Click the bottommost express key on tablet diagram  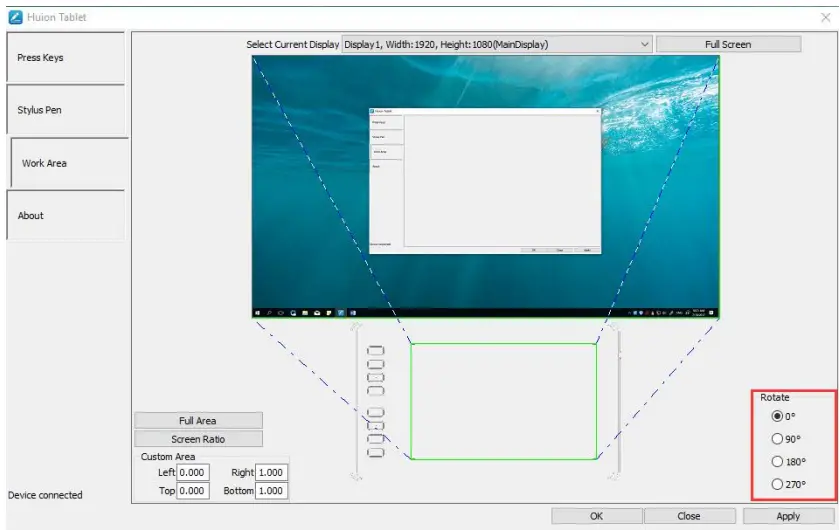[x=376, y=453]
